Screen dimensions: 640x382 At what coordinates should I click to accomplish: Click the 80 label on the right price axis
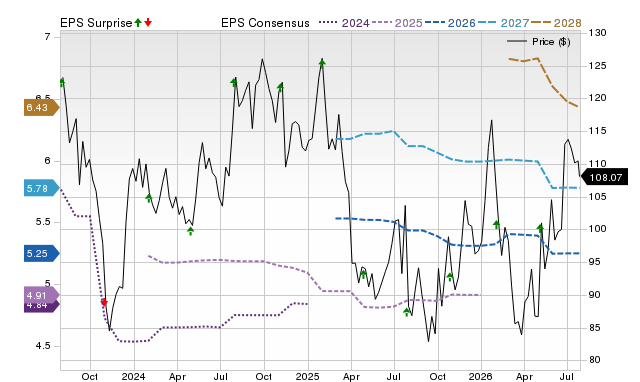click(595, 360)
